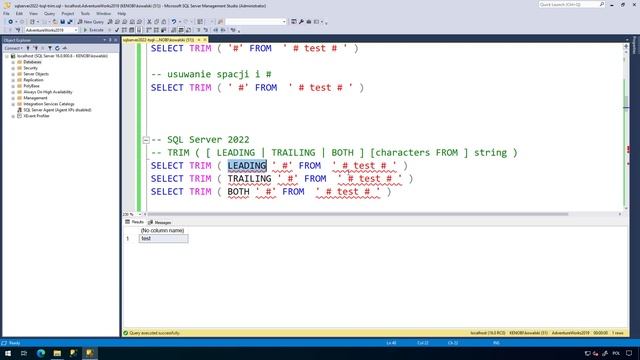Viewport: 640px width, 360px height.
Task: Click the New Query button
Action: tap(91, 22)
